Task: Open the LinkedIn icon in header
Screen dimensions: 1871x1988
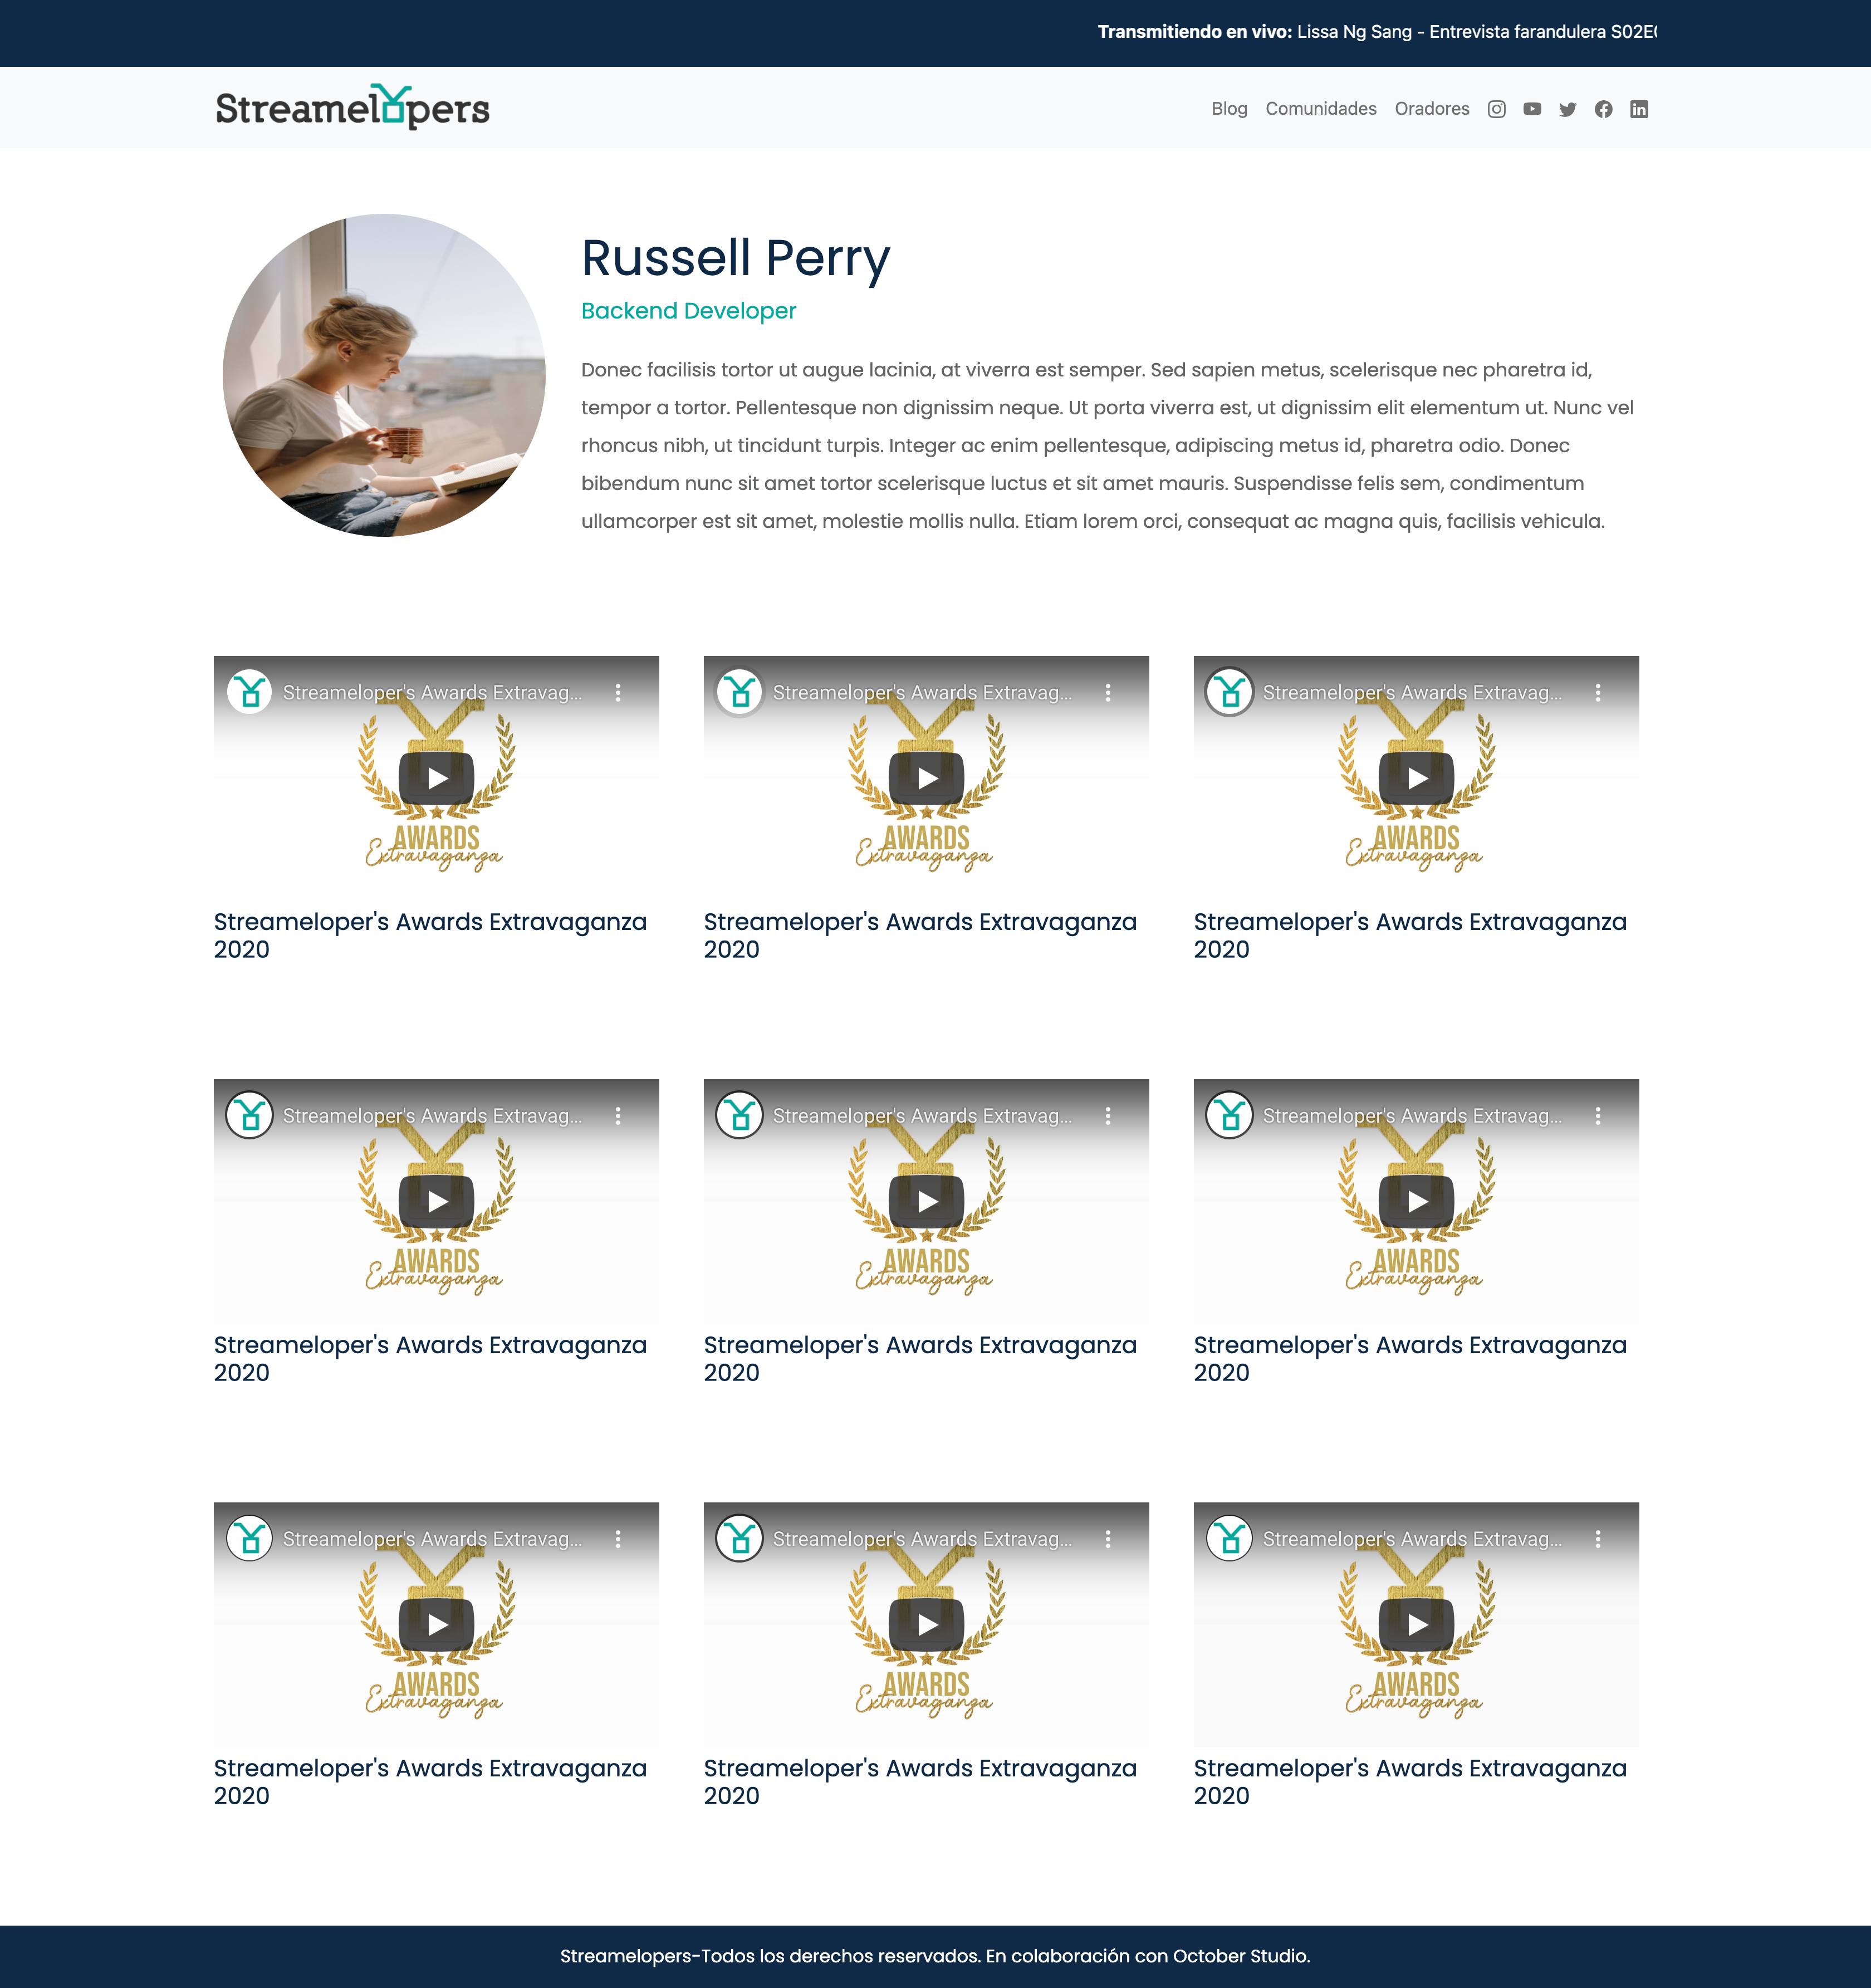Action: [1639, 109]
